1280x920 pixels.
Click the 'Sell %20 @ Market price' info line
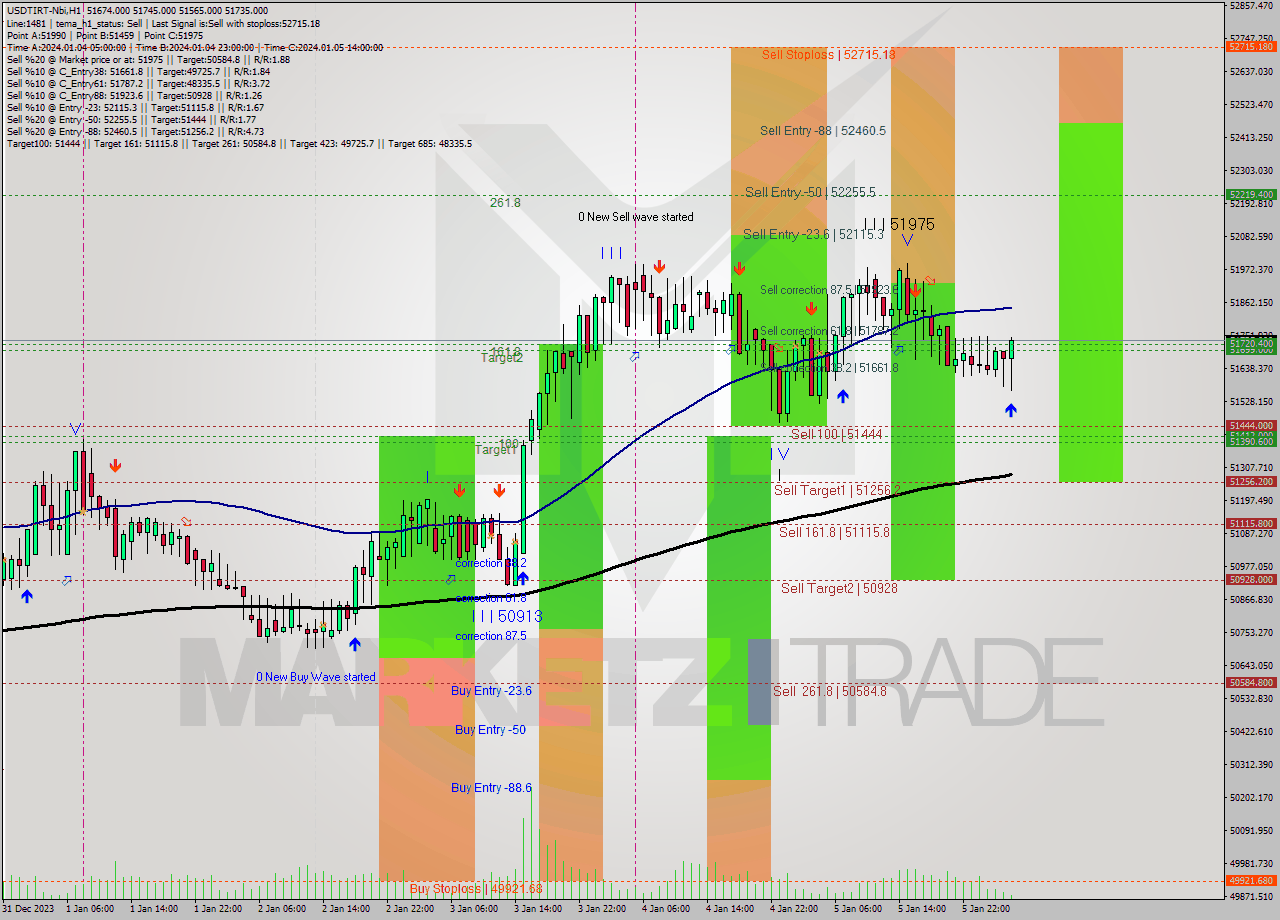click(148, 59)
